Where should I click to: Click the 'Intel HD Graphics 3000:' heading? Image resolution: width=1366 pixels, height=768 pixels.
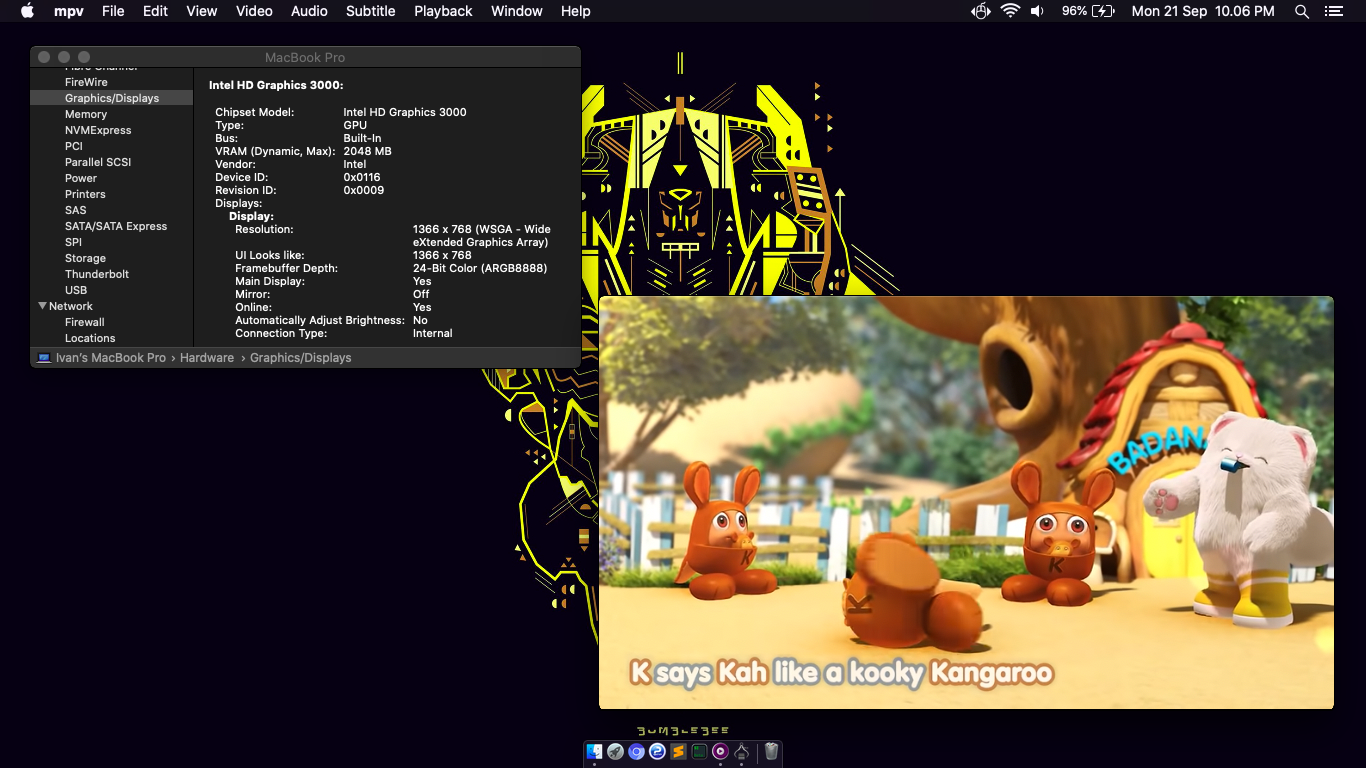(276, 86)
